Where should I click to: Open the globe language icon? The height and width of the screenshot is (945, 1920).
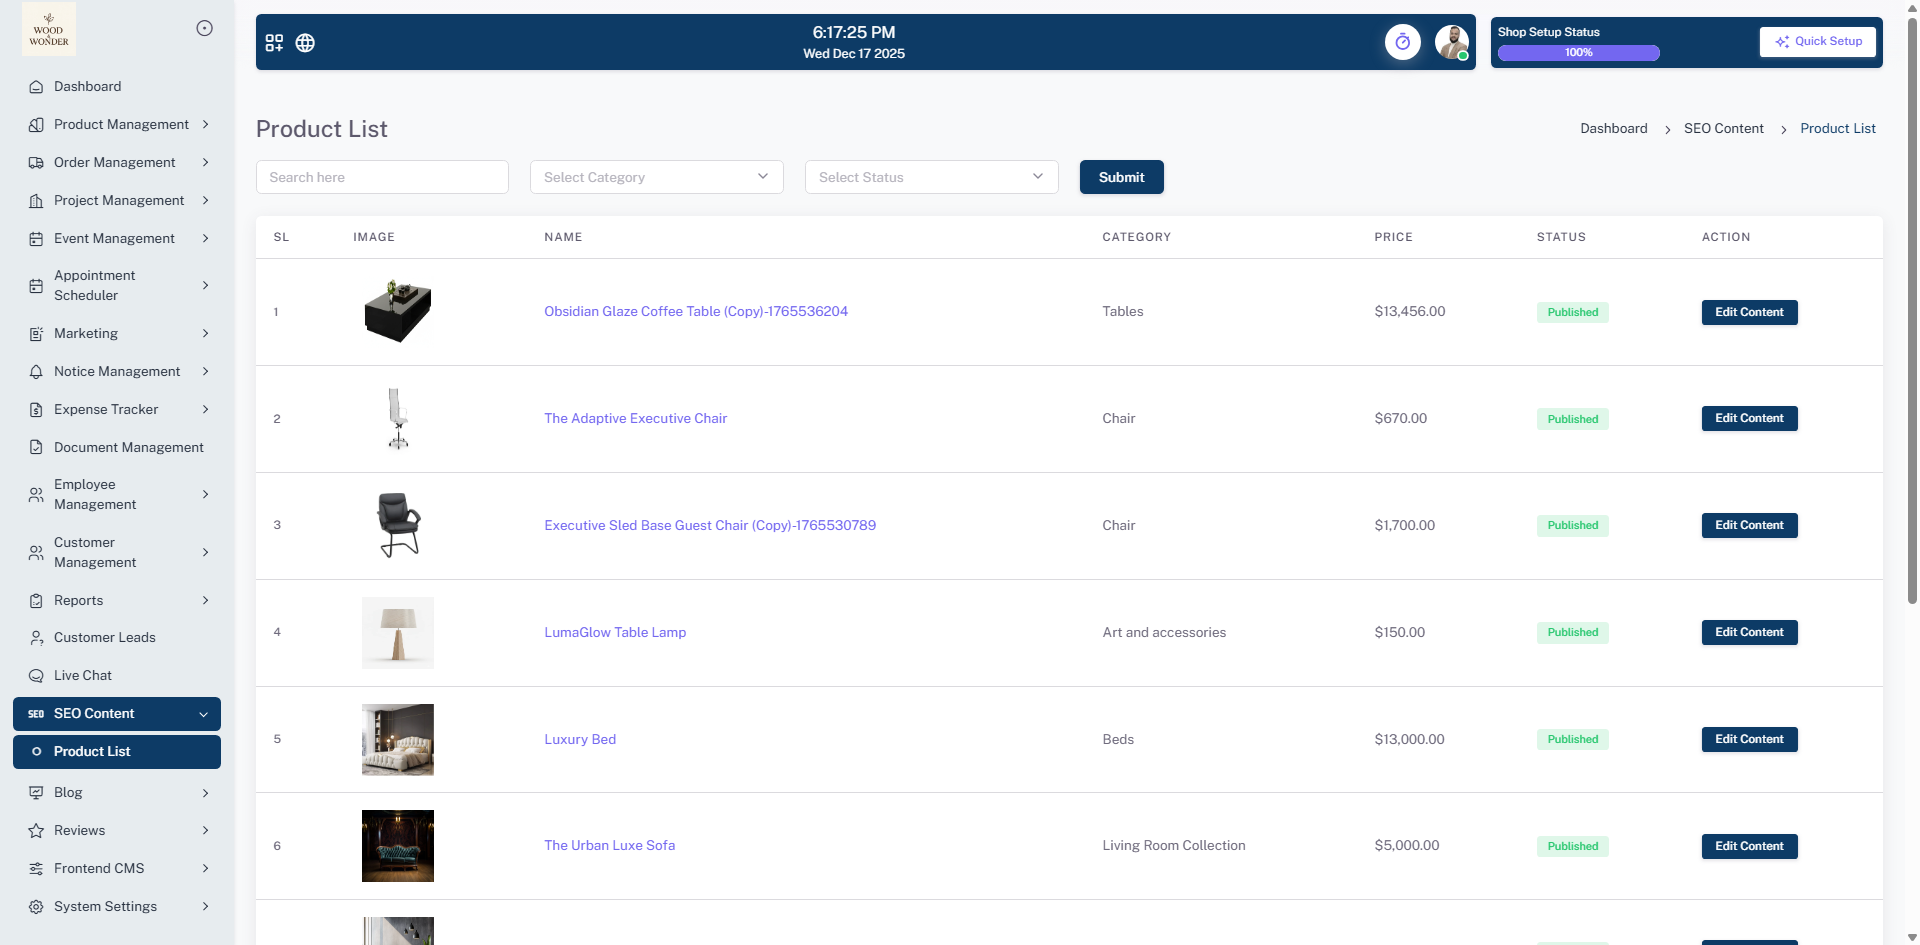[305, 43]
